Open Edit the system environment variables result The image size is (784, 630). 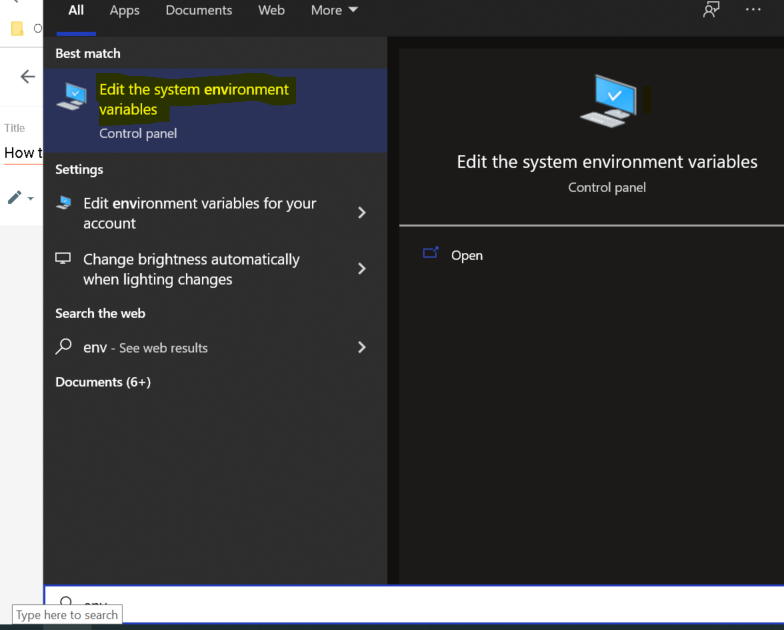pos(215,110)
